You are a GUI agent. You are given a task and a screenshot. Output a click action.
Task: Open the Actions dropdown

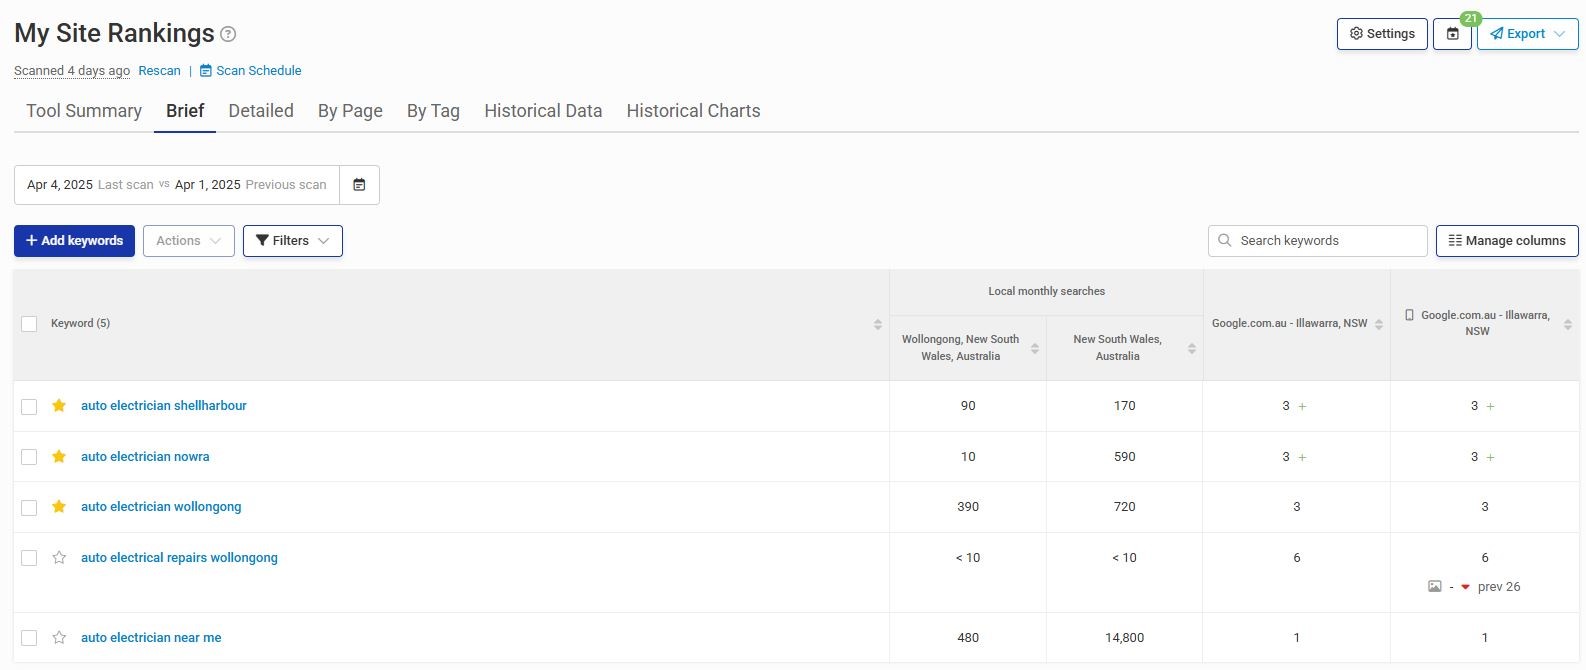188,241
